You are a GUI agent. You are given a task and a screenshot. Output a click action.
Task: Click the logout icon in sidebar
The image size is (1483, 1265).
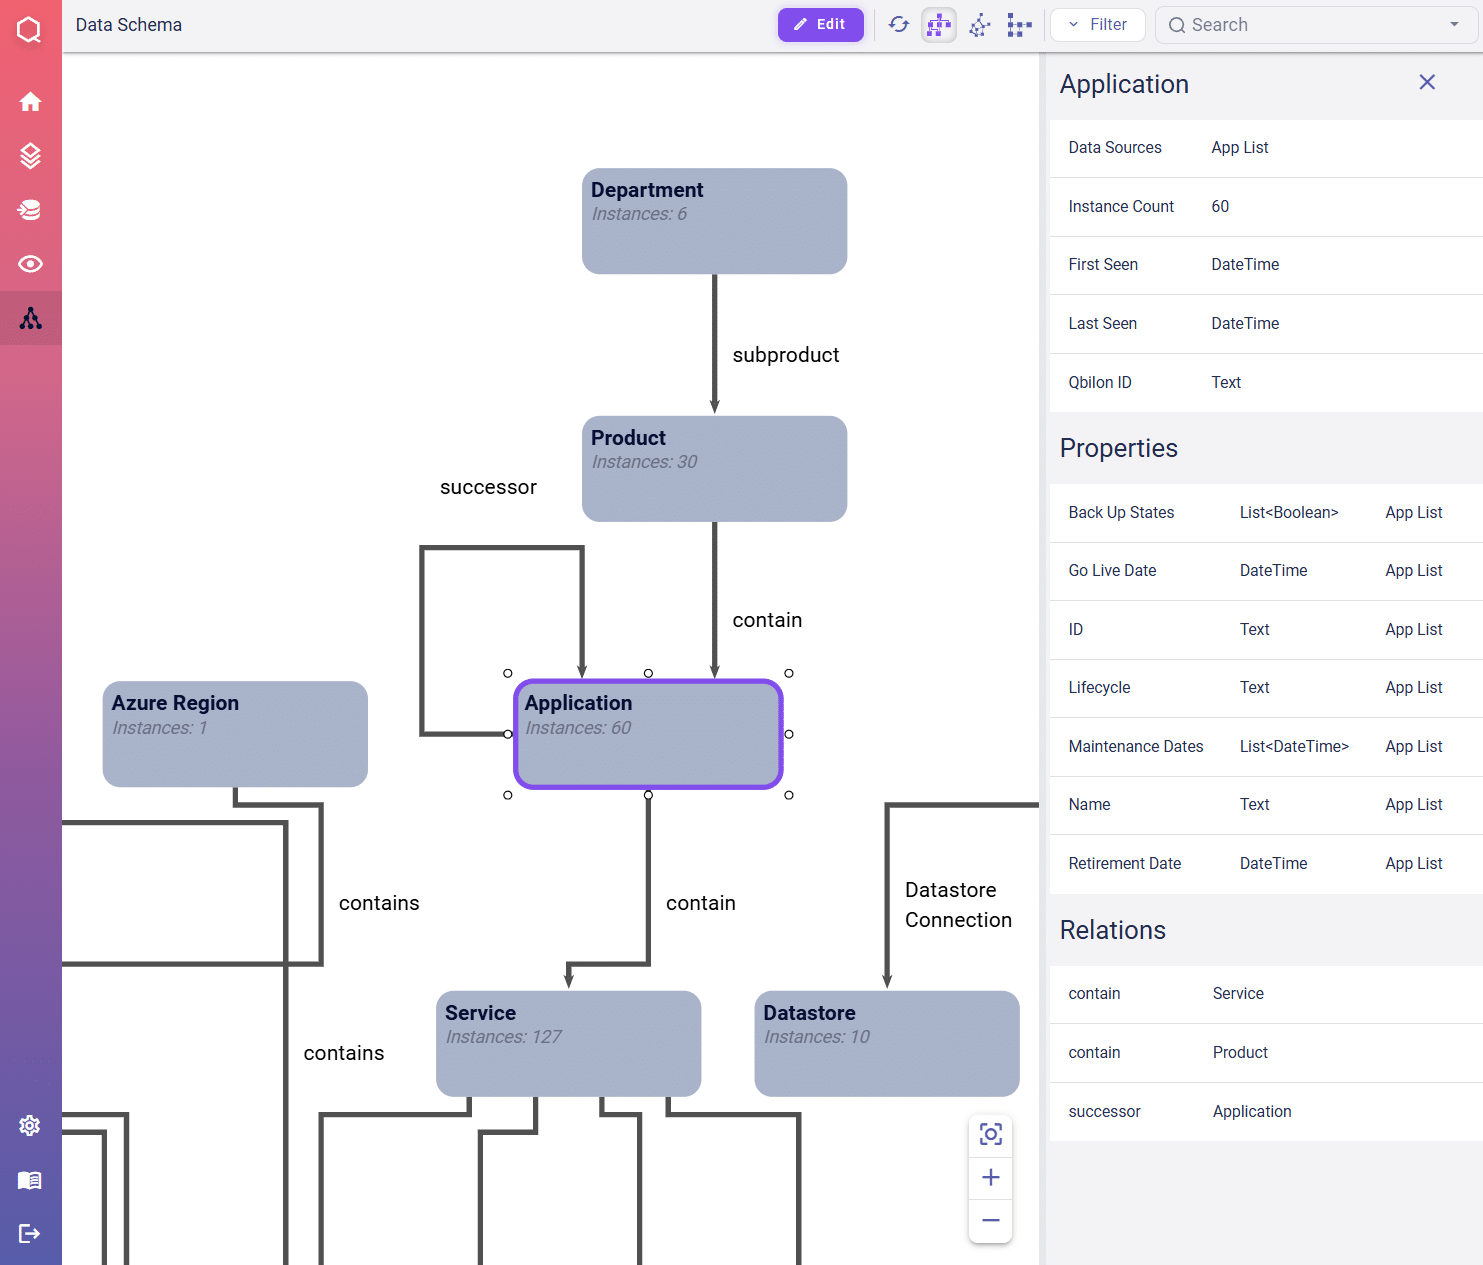point(30,1234)
